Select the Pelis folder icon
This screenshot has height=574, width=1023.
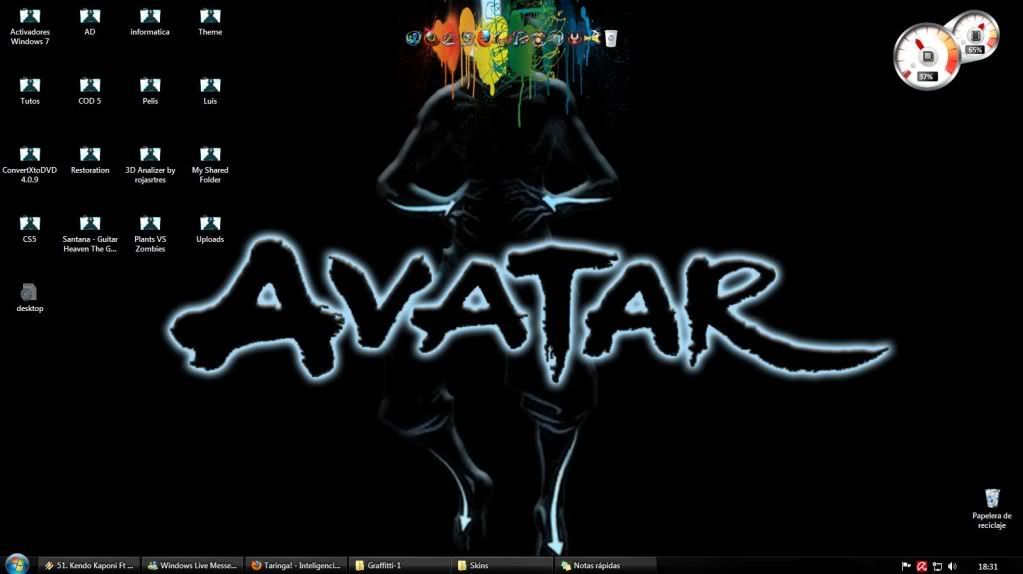(x=149, y=91)
